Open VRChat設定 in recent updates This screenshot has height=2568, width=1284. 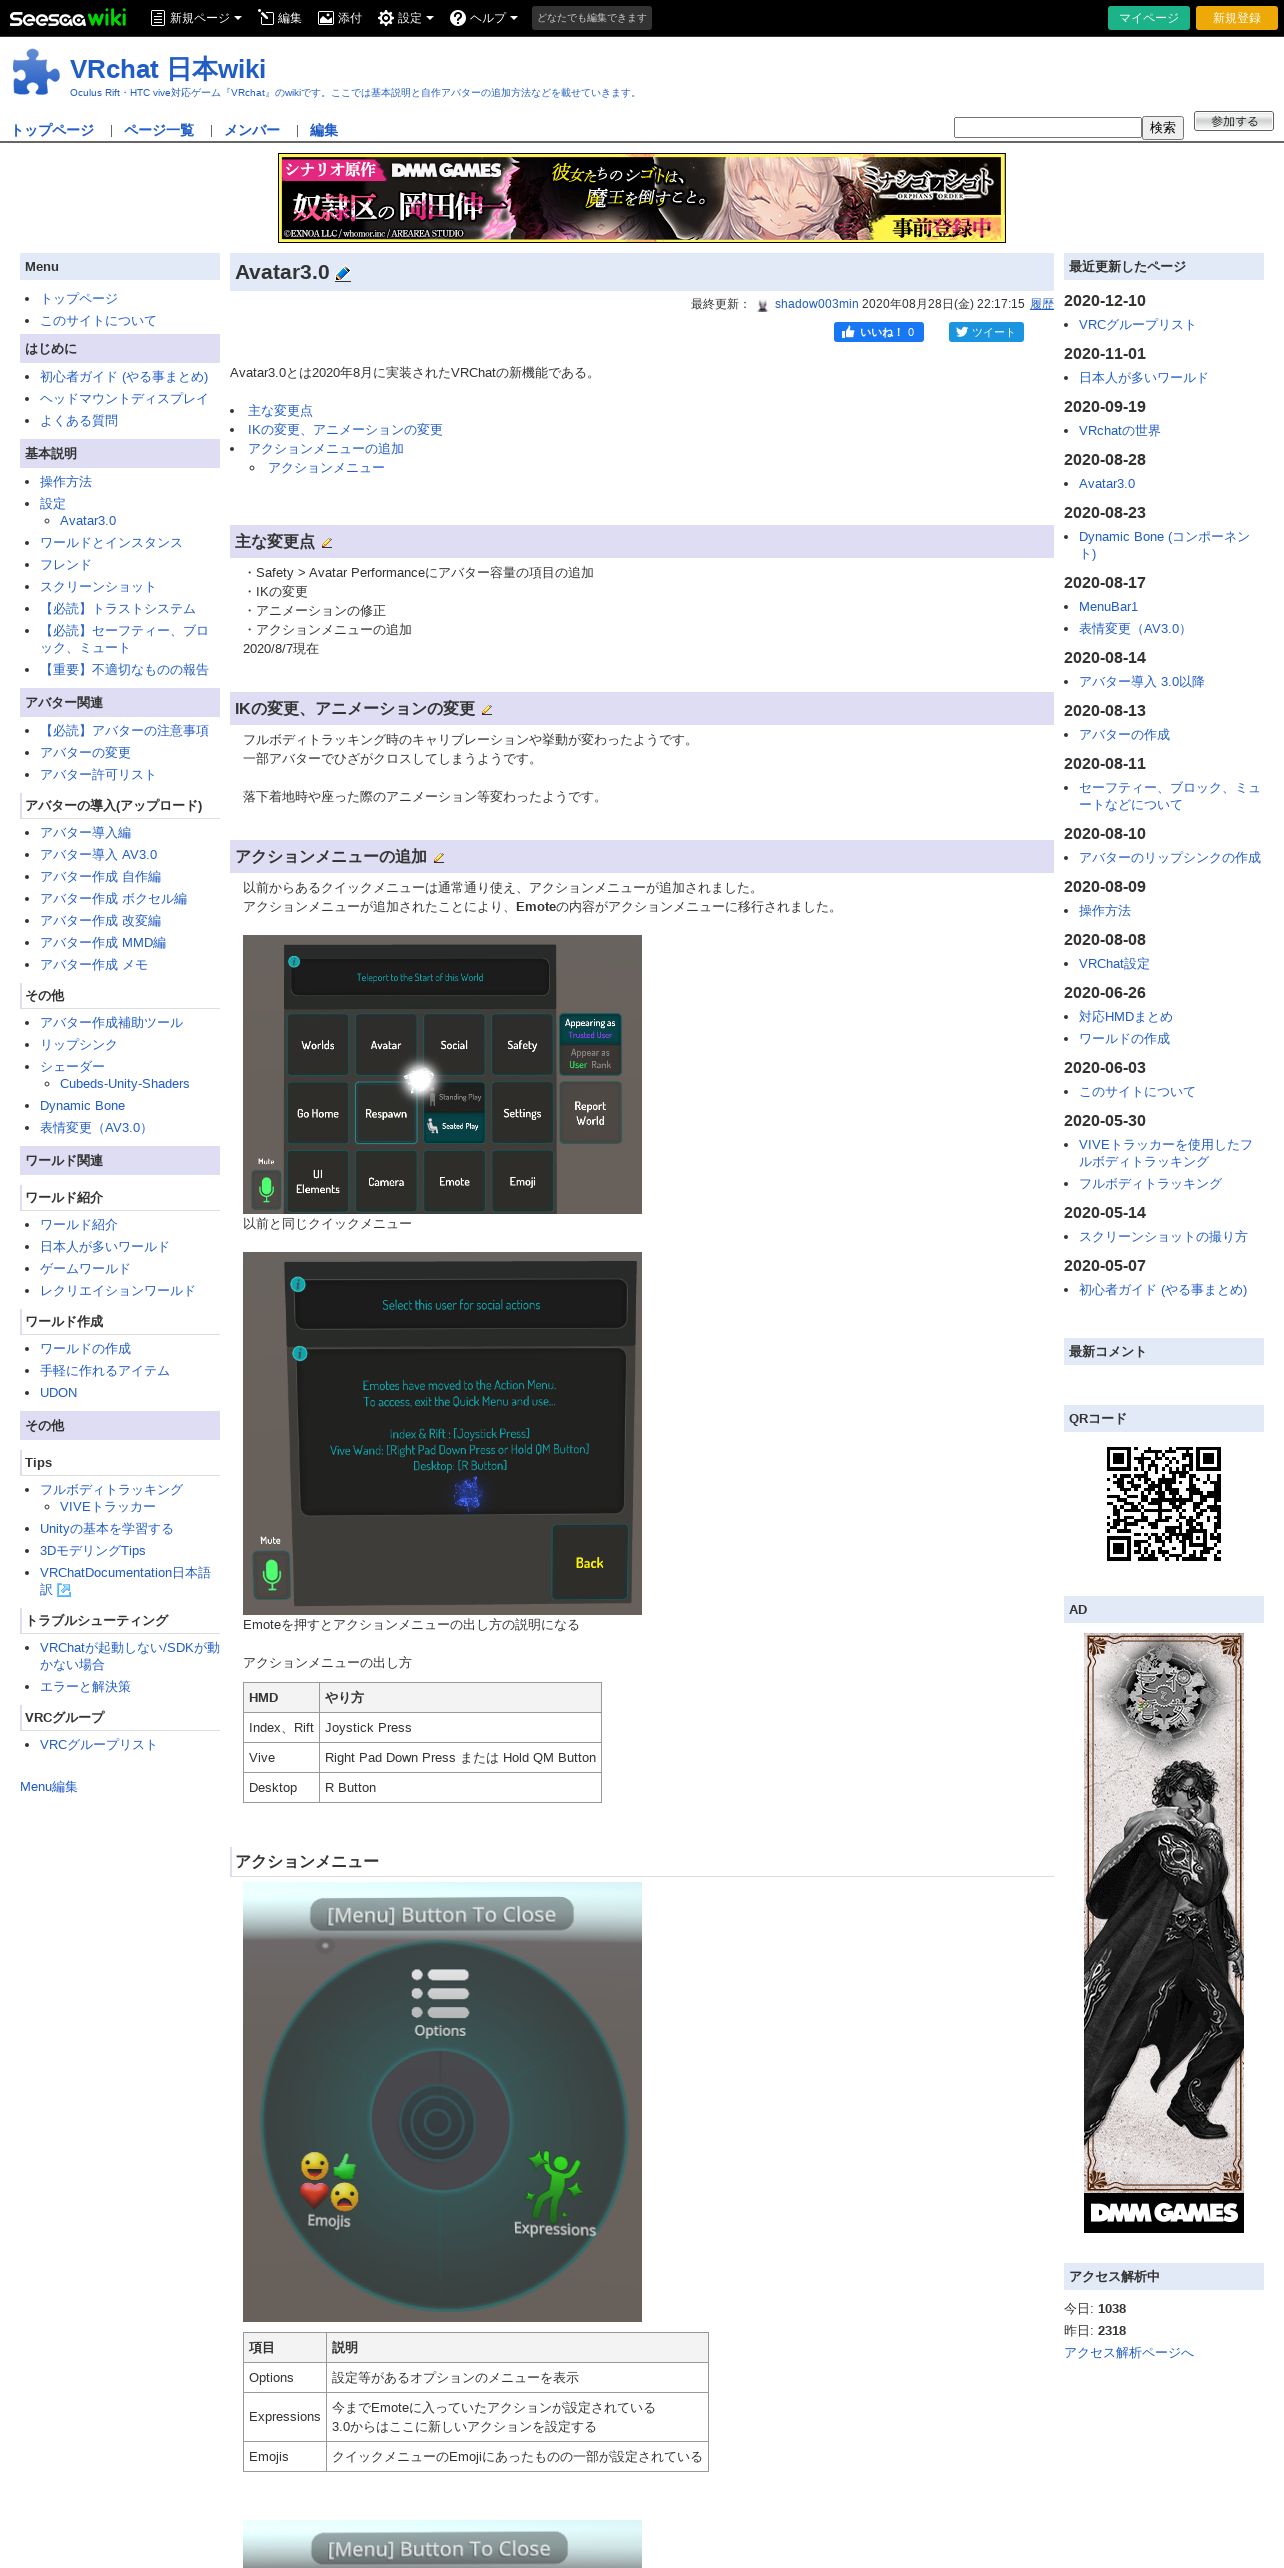tap(1114, 964)
